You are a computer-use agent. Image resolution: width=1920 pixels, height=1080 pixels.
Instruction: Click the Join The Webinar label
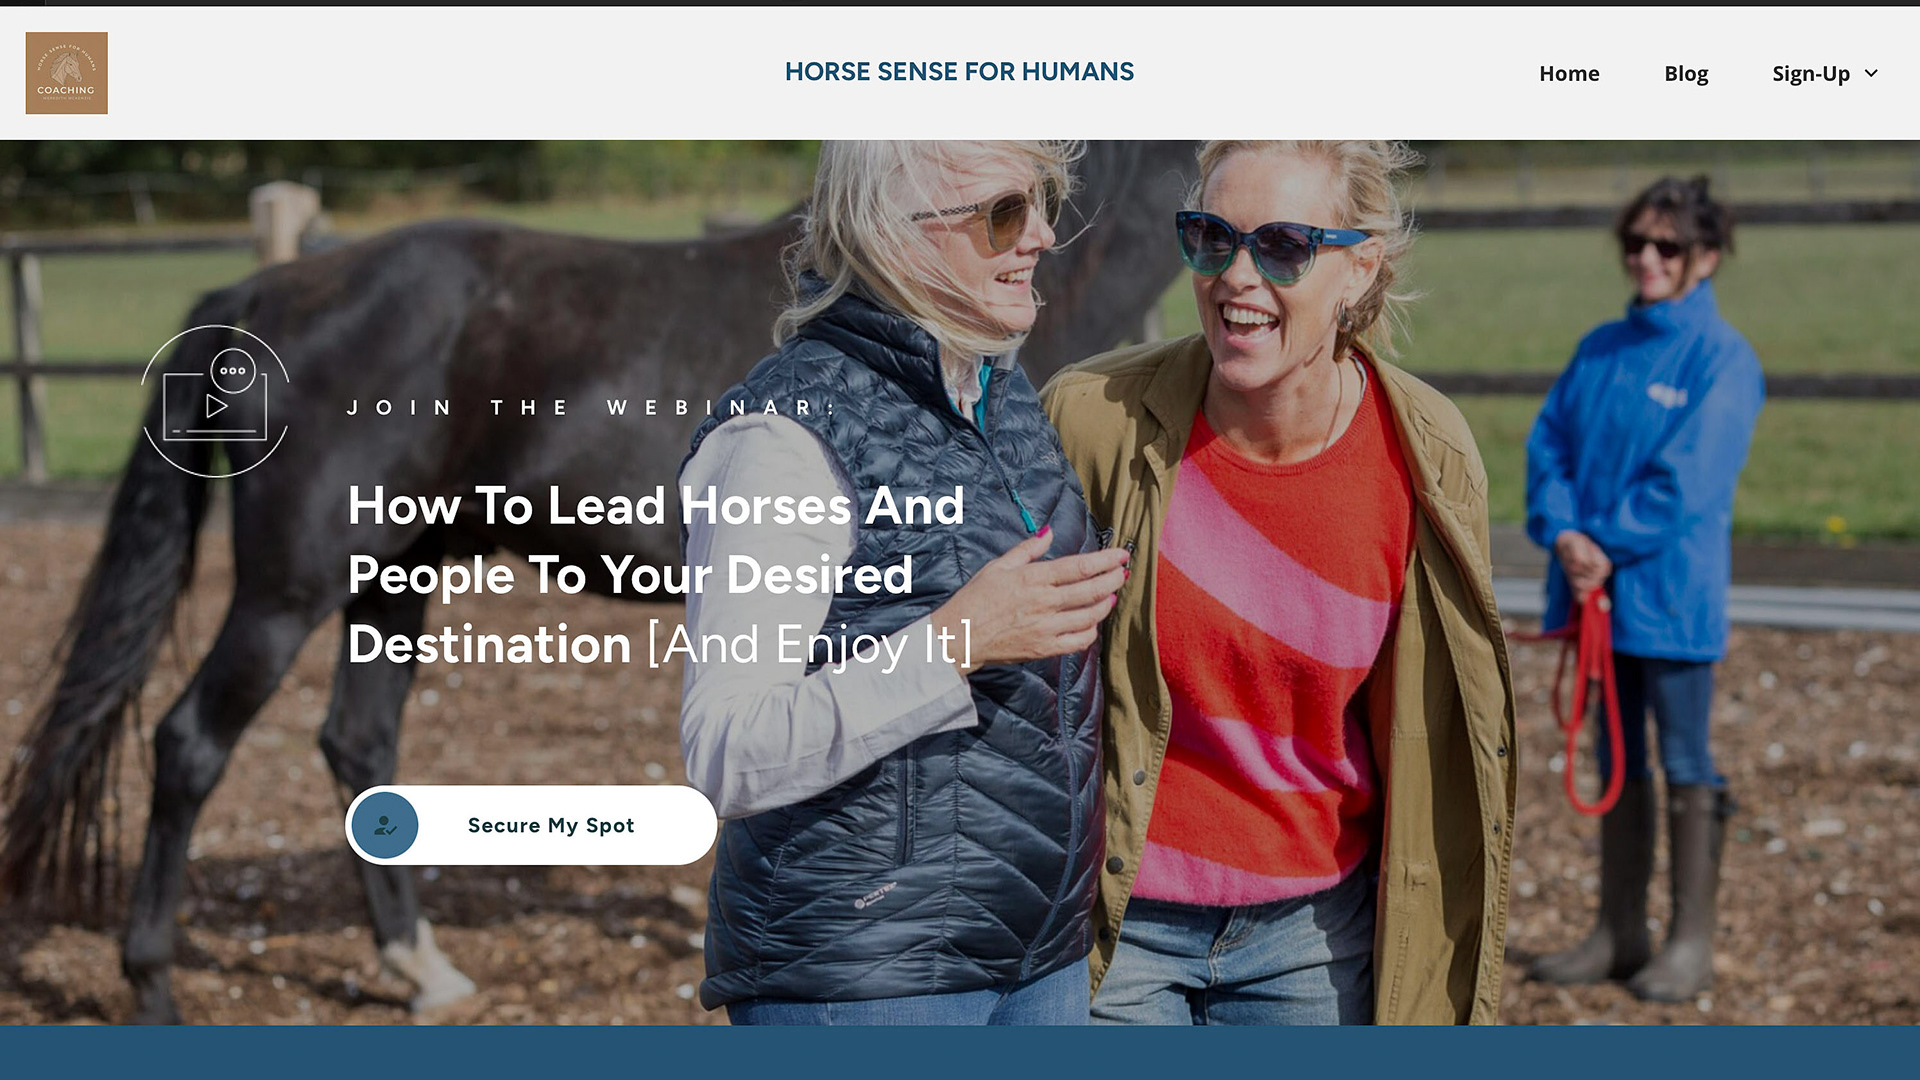591,408
